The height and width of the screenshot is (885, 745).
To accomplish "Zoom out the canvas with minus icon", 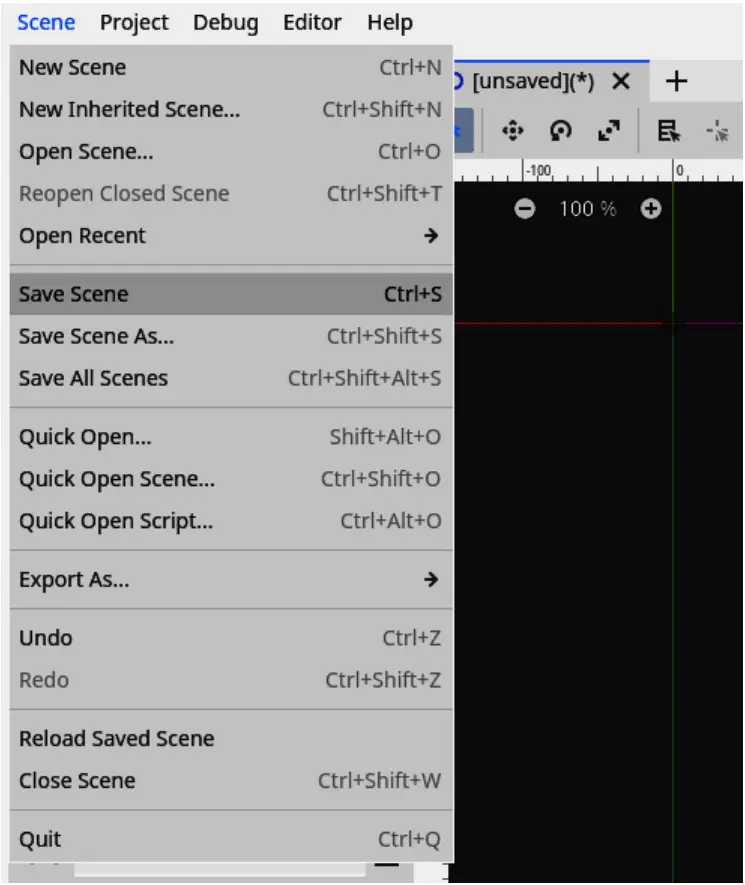I will click(525, 209).
